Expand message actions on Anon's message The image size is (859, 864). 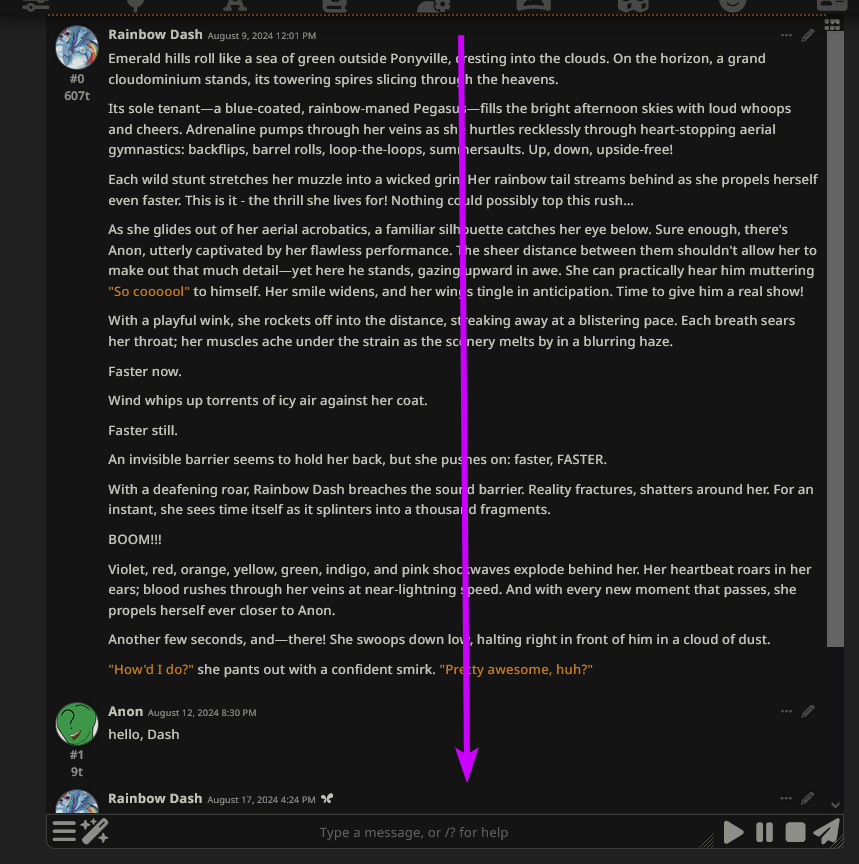(x=786, y=711)
